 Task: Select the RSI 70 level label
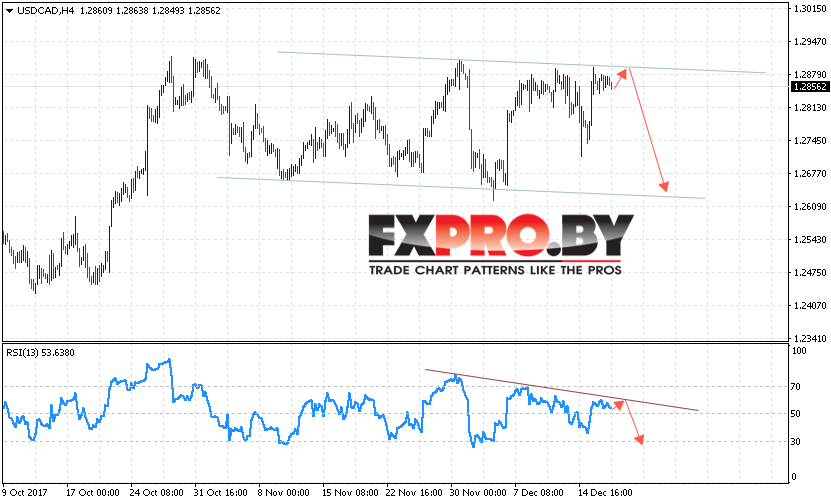pos(796,387)
